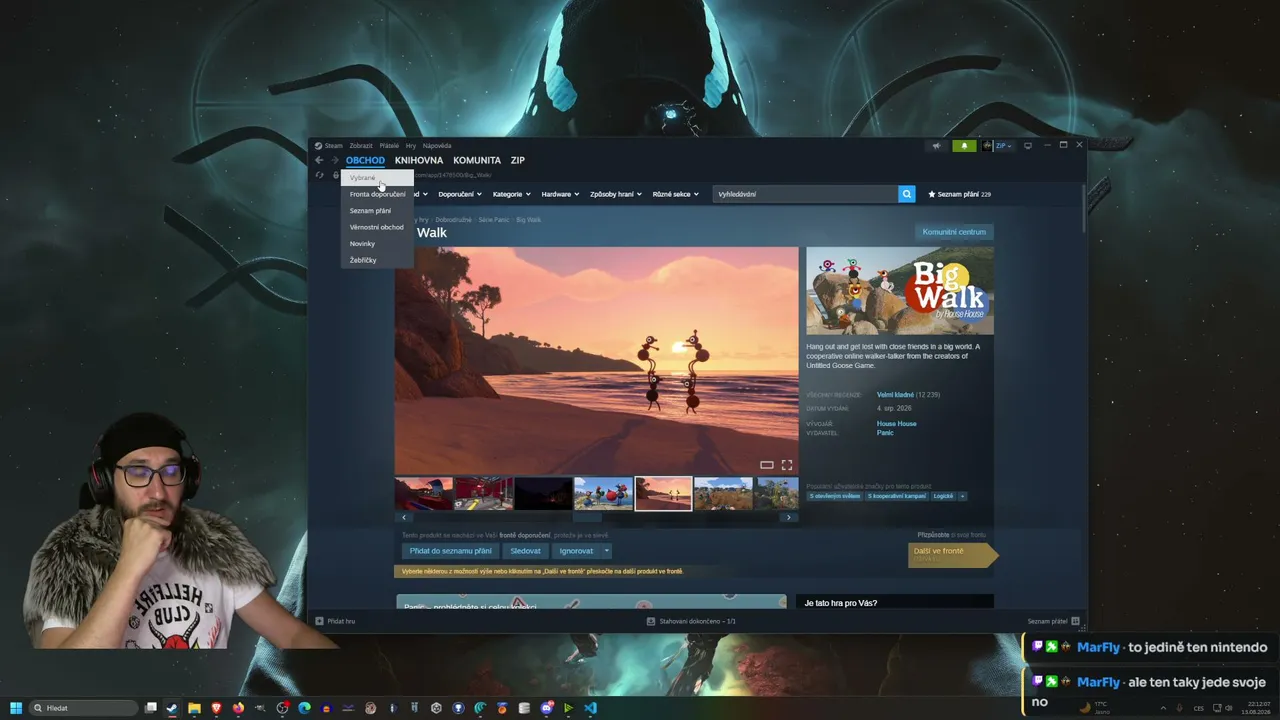Click the Steam forward navigation arrow
Screen dimensions: 1280x720
point(335,160)
